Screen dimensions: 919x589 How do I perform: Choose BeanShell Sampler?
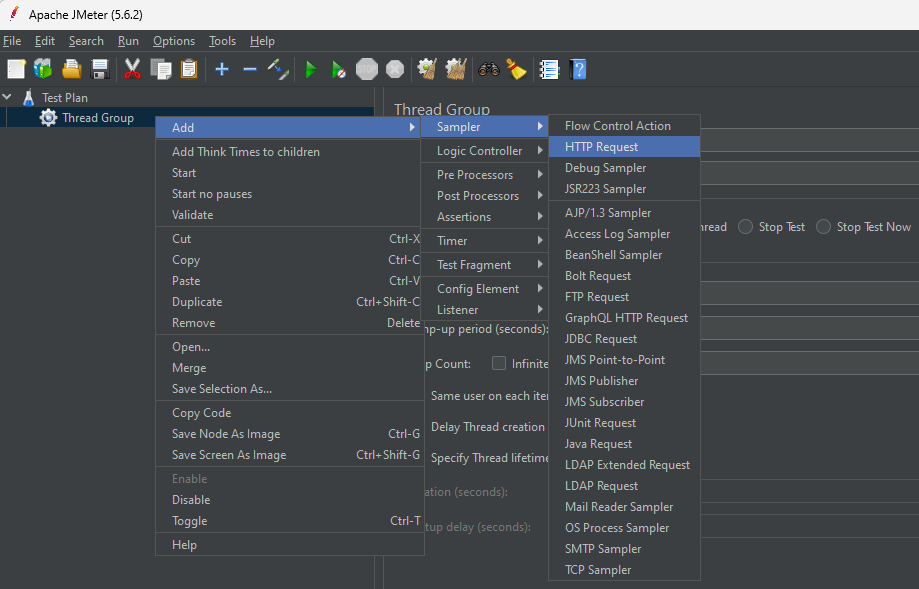(x=624, y=255)
